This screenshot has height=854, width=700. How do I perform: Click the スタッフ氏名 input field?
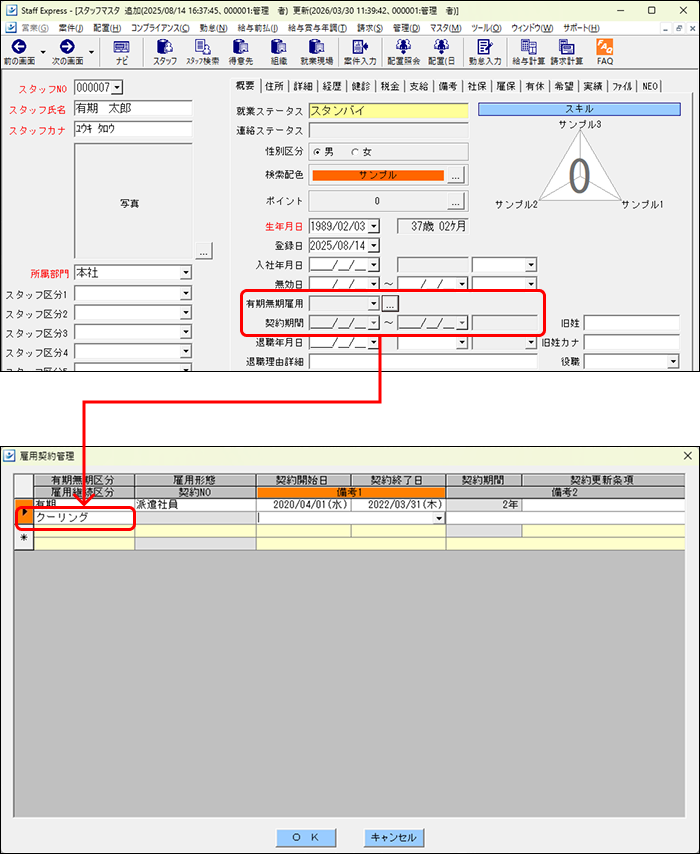click(x=132, y=108)
